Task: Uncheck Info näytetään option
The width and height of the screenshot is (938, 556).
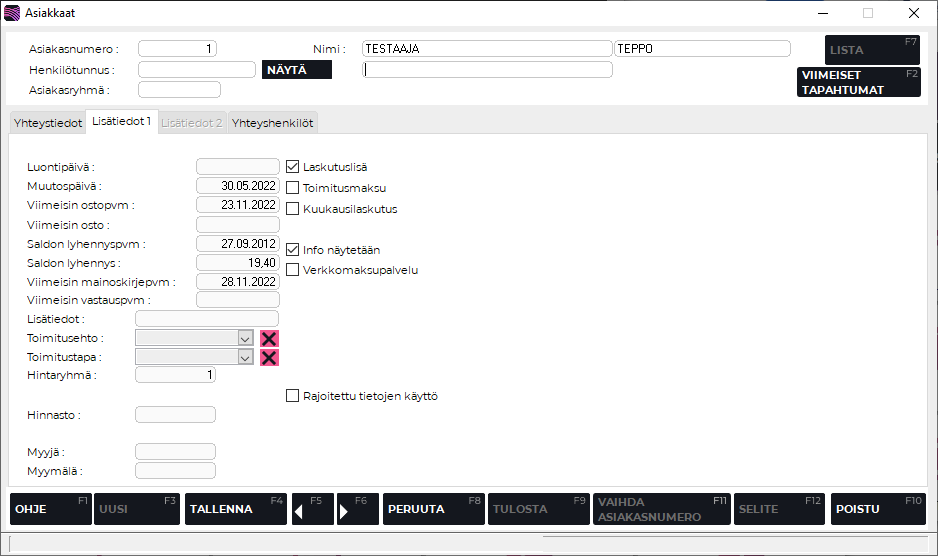Action: [x=293, y=249]
